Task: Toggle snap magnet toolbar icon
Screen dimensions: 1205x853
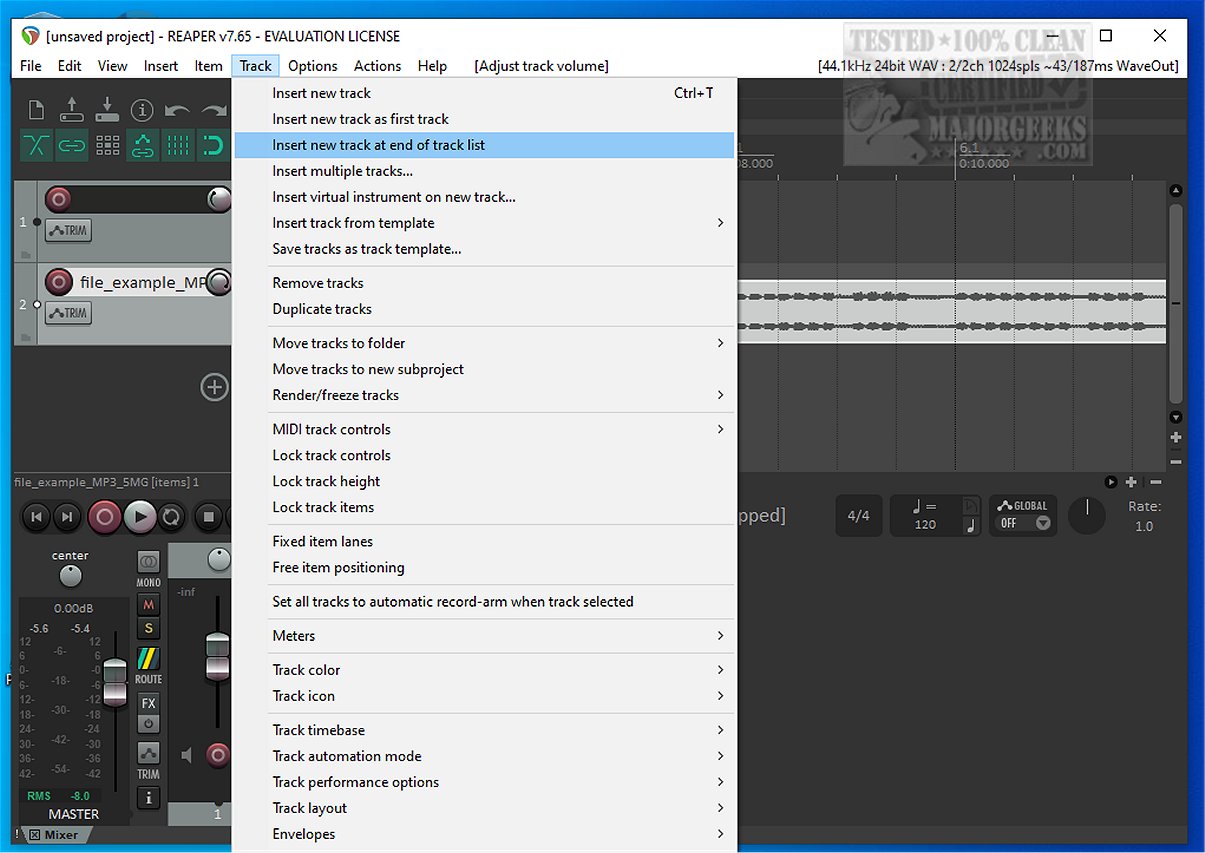Action: pyautogui.click(x=213, y=146)
